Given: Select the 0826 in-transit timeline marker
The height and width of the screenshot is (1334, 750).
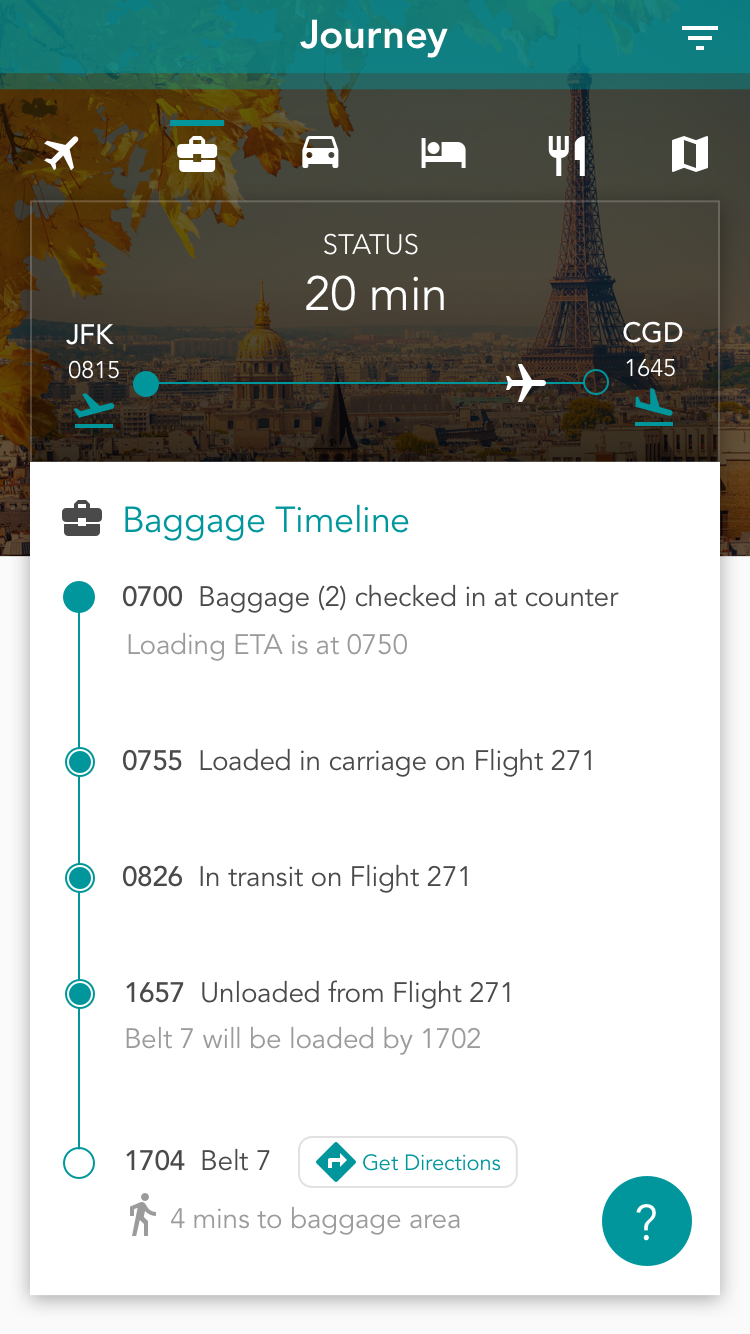Looking at the screenshot, I should point(79,878).
